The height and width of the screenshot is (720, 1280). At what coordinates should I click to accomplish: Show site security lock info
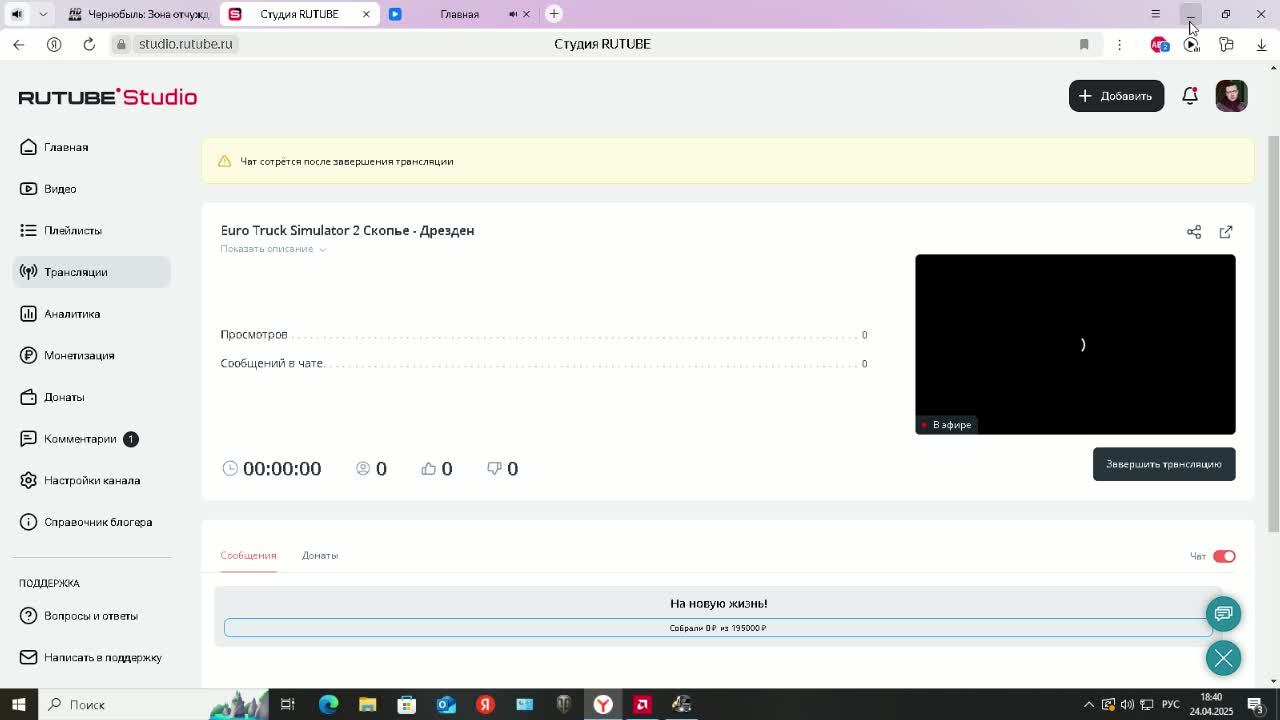(x=121, y=44)
